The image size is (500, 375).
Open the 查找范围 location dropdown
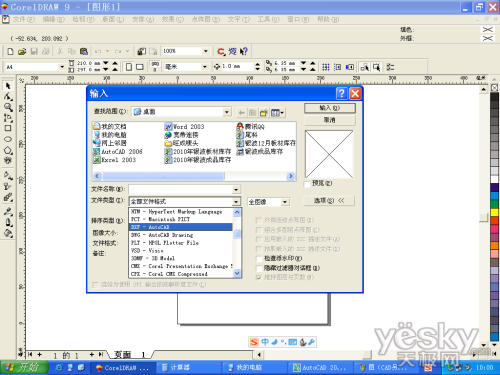[227, 112]
